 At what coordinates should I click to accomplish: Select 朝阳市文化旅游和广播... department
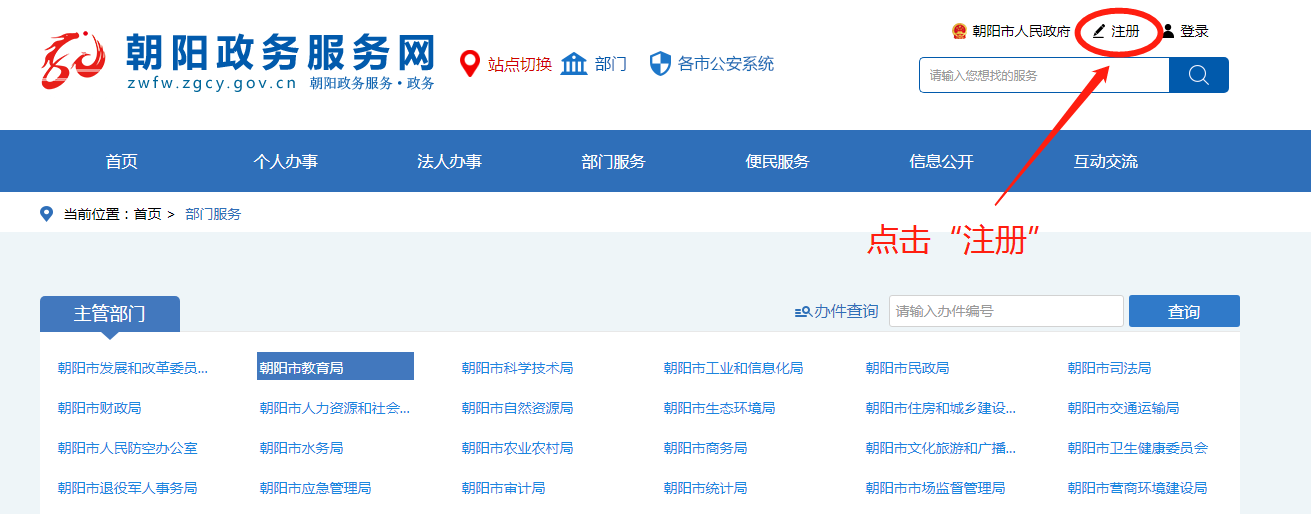pos(941,448)
